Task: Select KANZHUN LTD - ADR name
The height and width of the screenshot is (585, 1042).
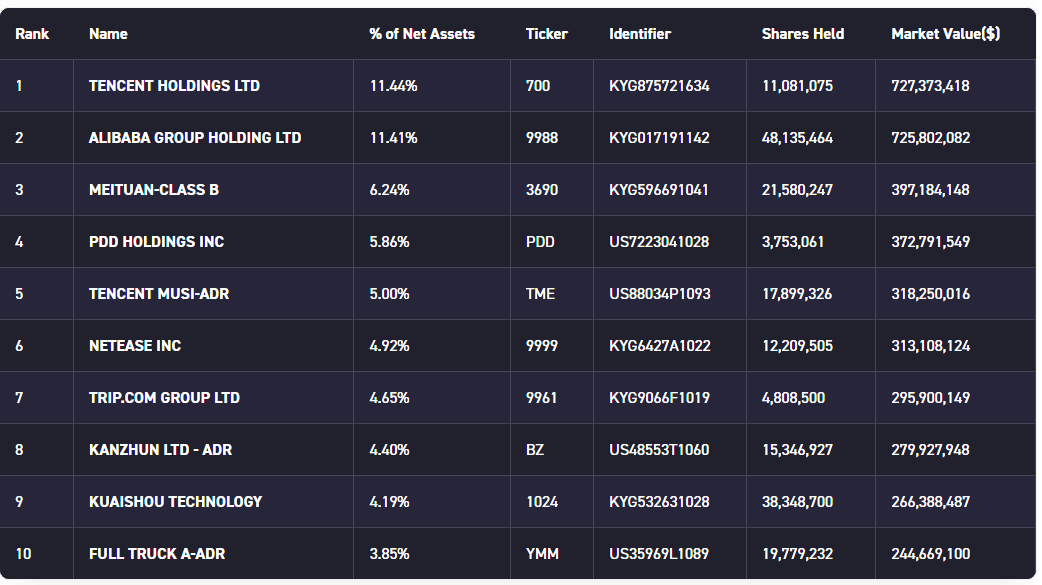Action: (160, 450)
